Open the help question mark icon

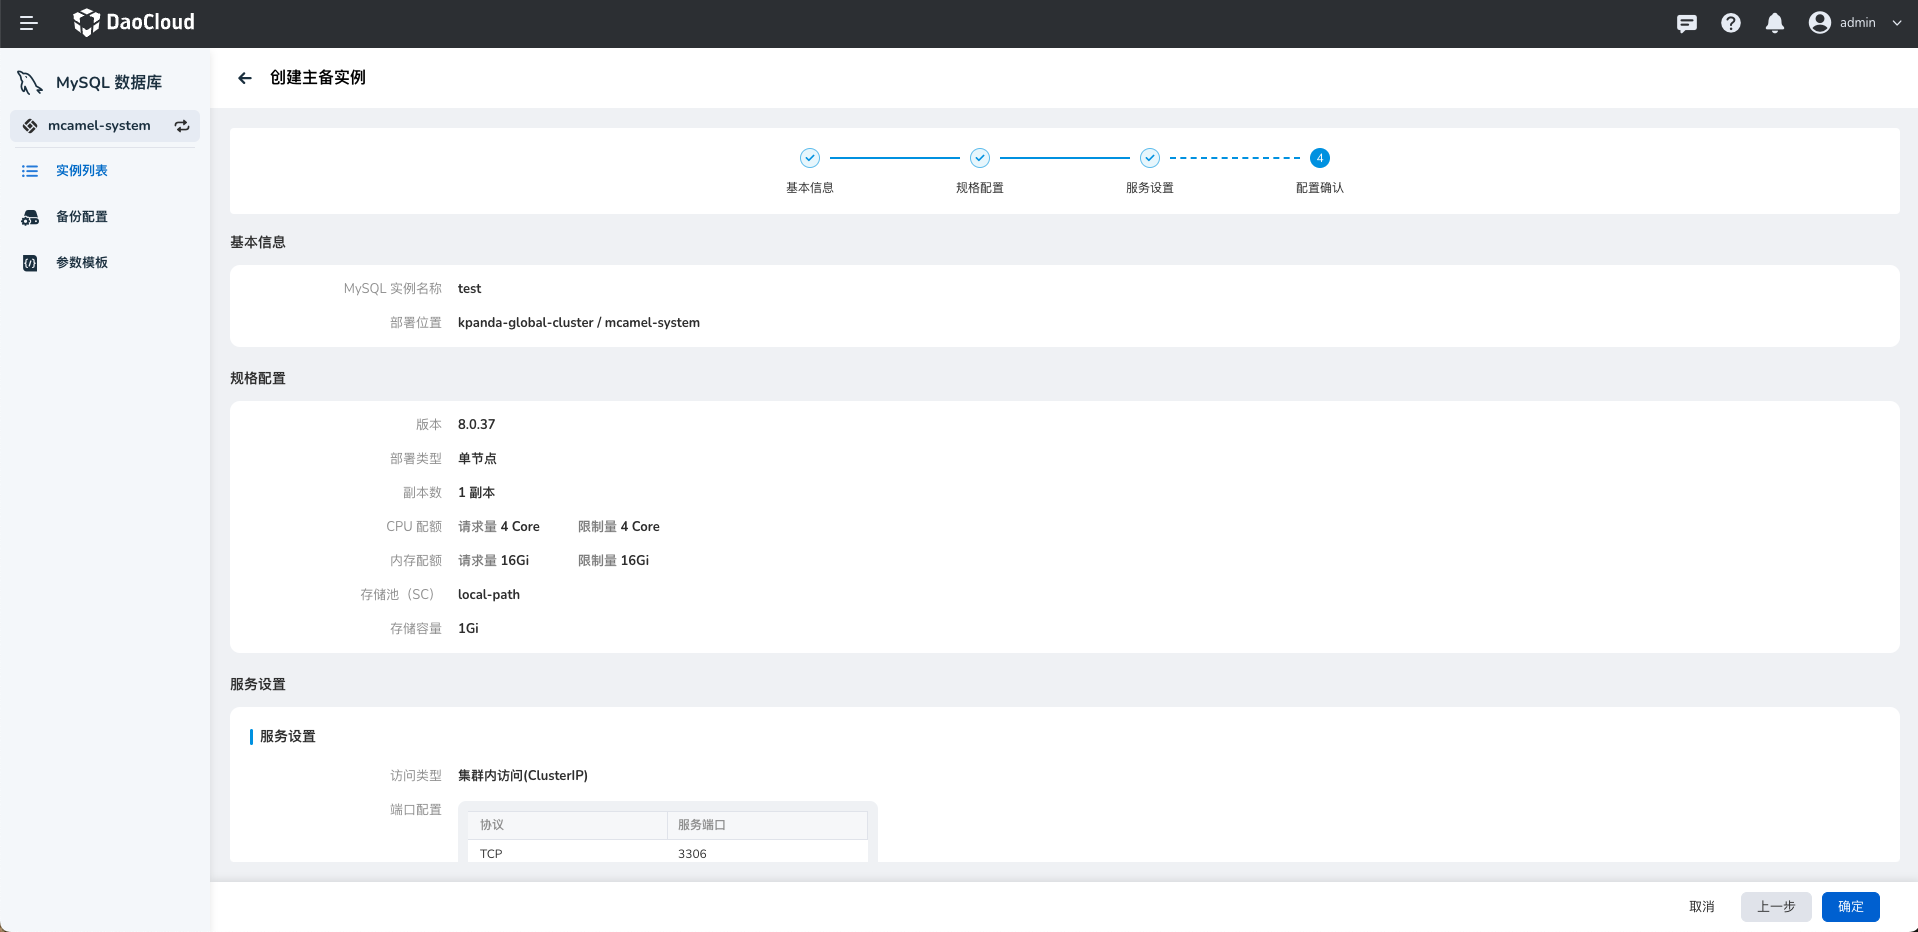tap(1730, 23)
